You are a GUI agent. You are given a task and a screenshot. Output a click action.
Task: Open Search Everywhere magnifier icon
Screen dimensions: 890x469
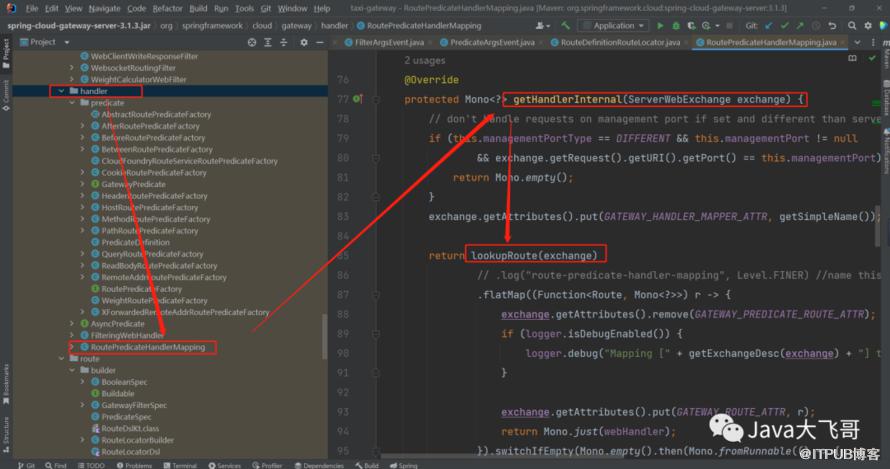point(850,25)
